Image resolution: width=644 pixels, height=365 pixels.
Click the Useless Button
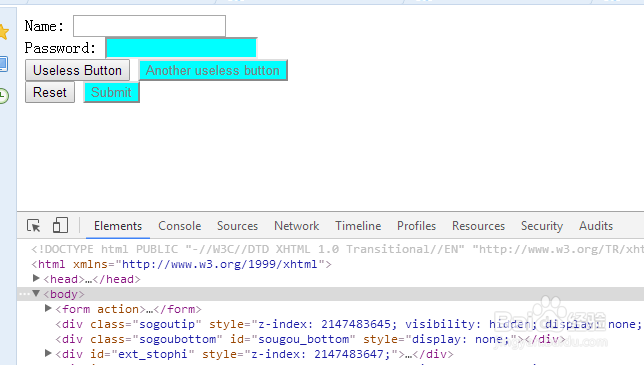tap(77, 70)
